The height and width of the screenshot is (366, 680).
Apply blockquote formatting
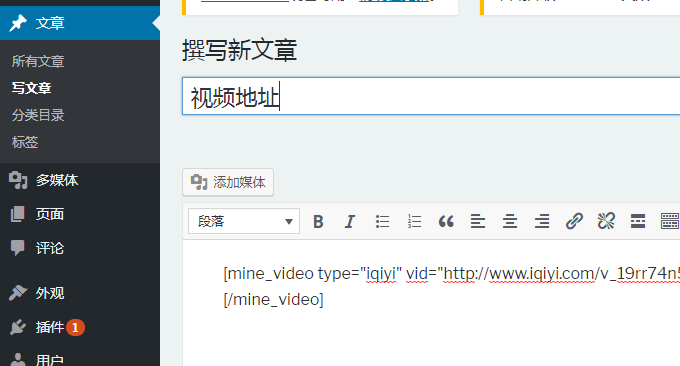tap(446, 222)
